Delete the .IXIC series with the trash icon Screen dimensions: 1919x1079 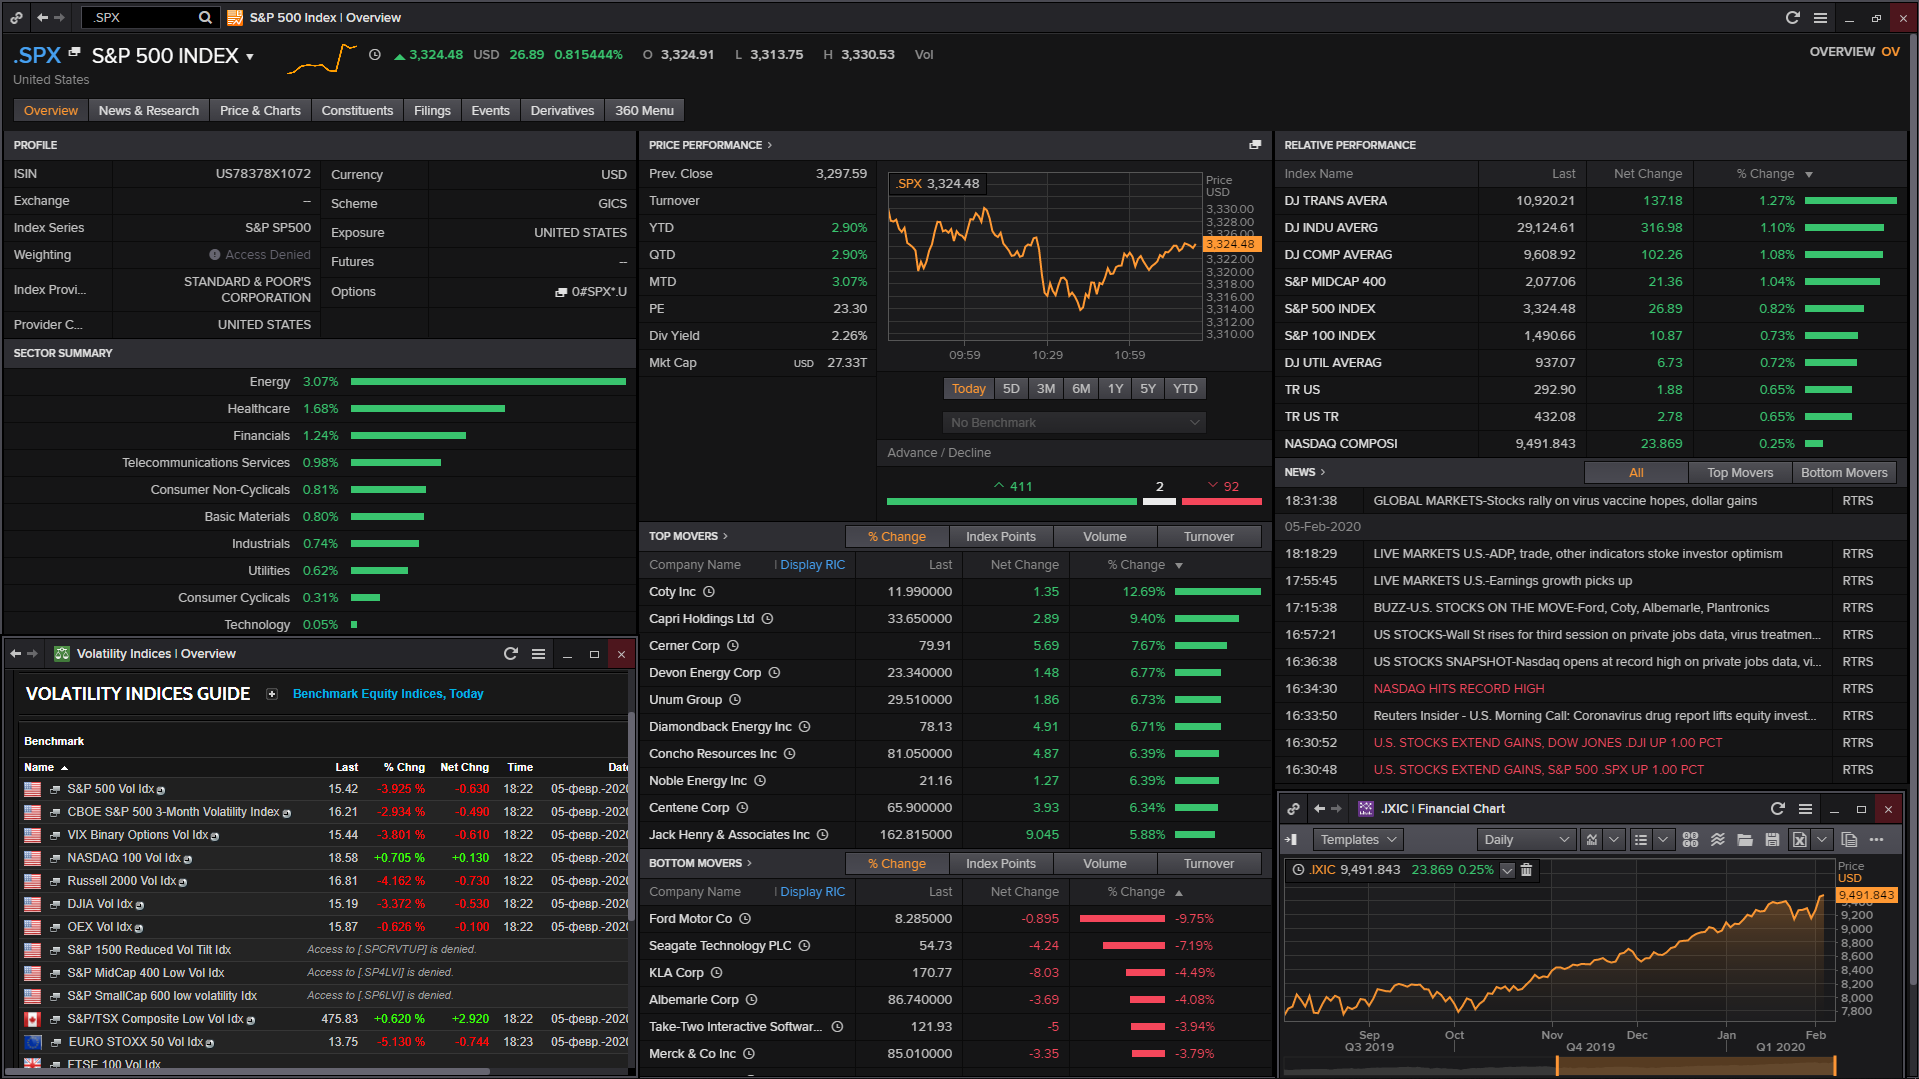coord(1526,870)
